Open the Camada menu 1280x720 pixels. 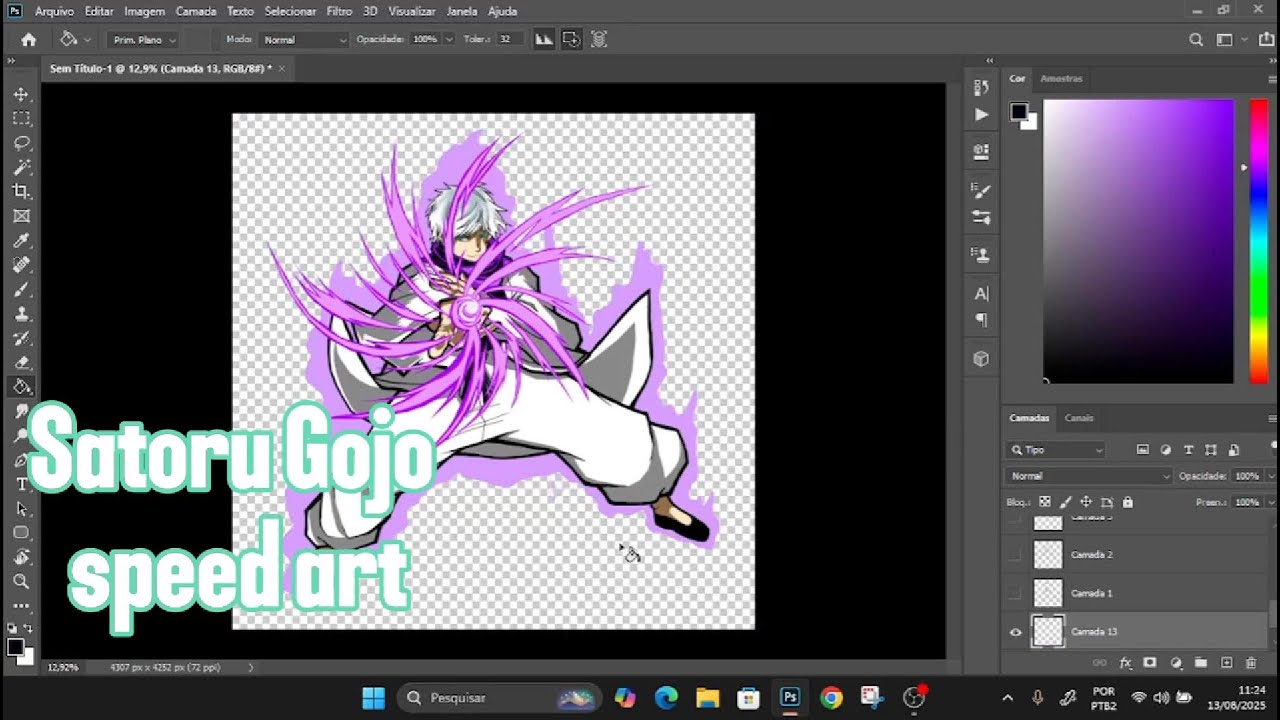click(x=195, y=11)
